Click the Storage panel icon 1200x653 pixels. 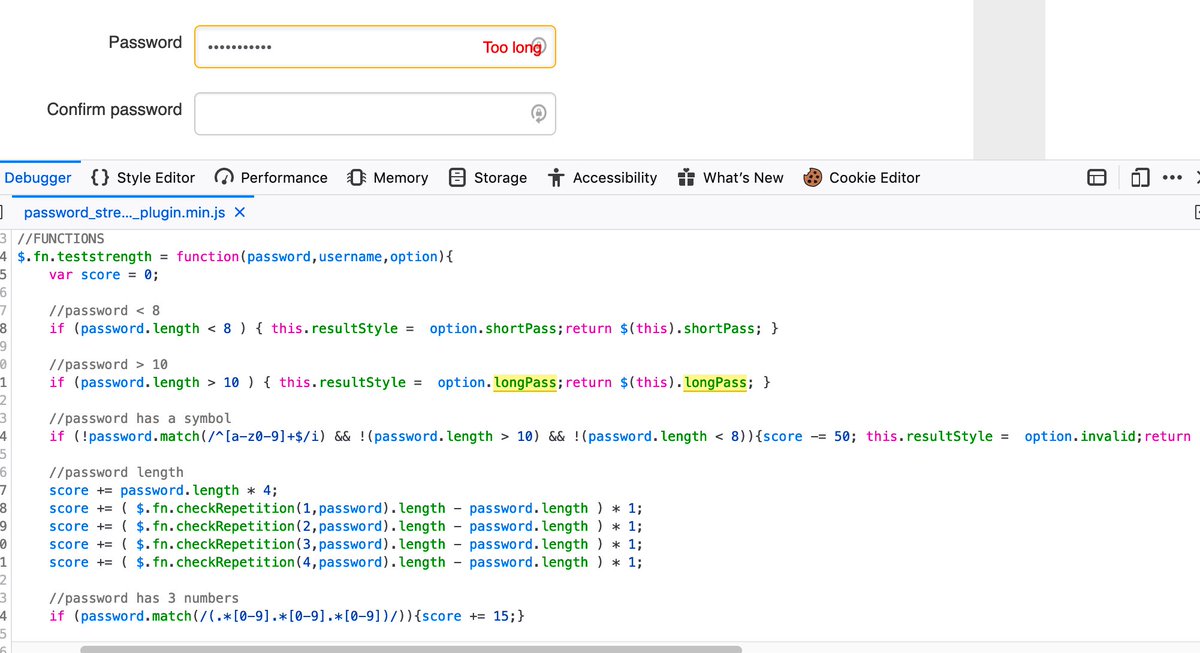[x=457, y=177]
